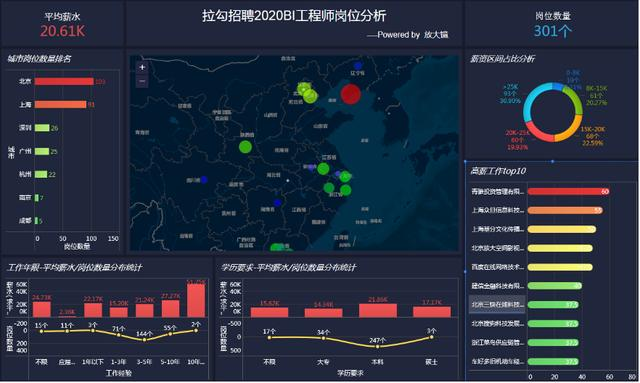This screenshot has height=383, width=640.
Task: Click the 城市岗位数量排名 panel title
Action: click(x=39, y=58)
